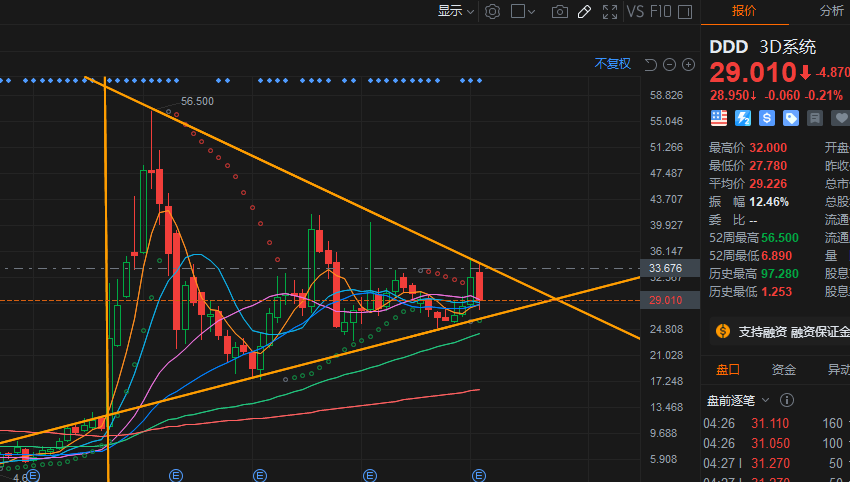Switch to the 报价 tab
The width and height of the screenshot is (850, 482).
click(x=744, y=11)
